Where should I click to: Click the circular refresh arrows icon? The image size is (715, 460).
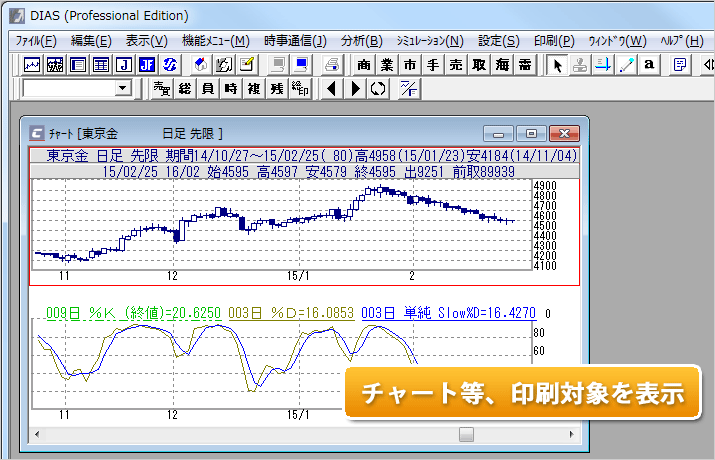coord(377,89)
